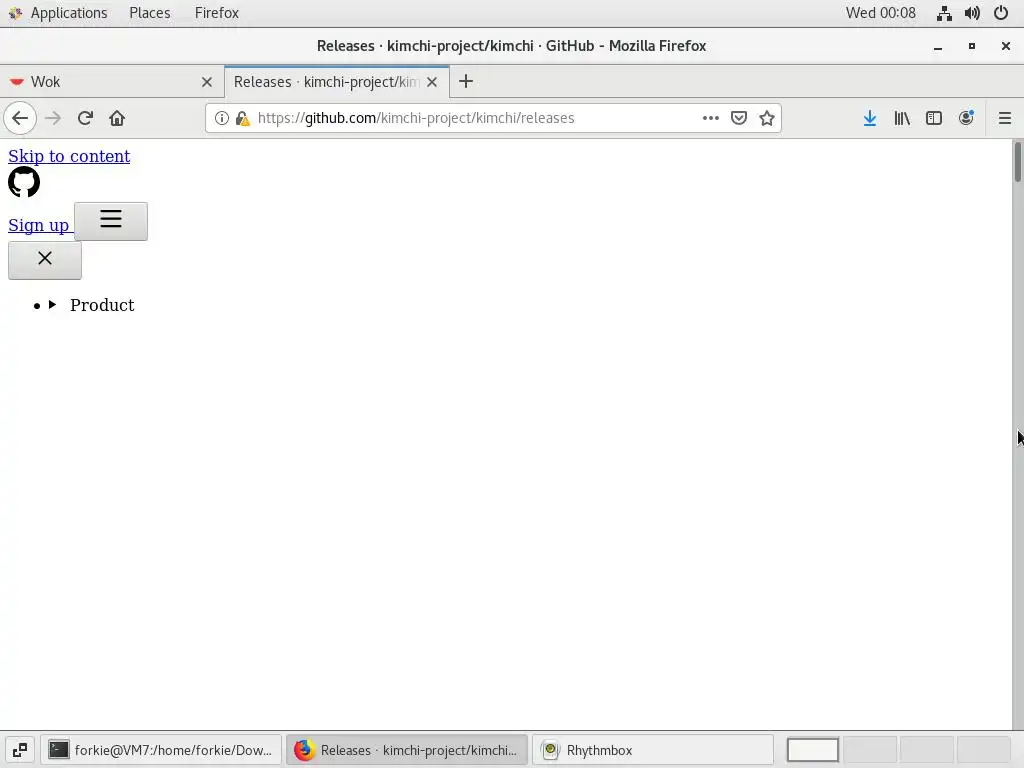Image resolution: width=1024 pixels, height=768 pixels.
Task: Switch to the second workspace
Action: click(x=870, y=750)
